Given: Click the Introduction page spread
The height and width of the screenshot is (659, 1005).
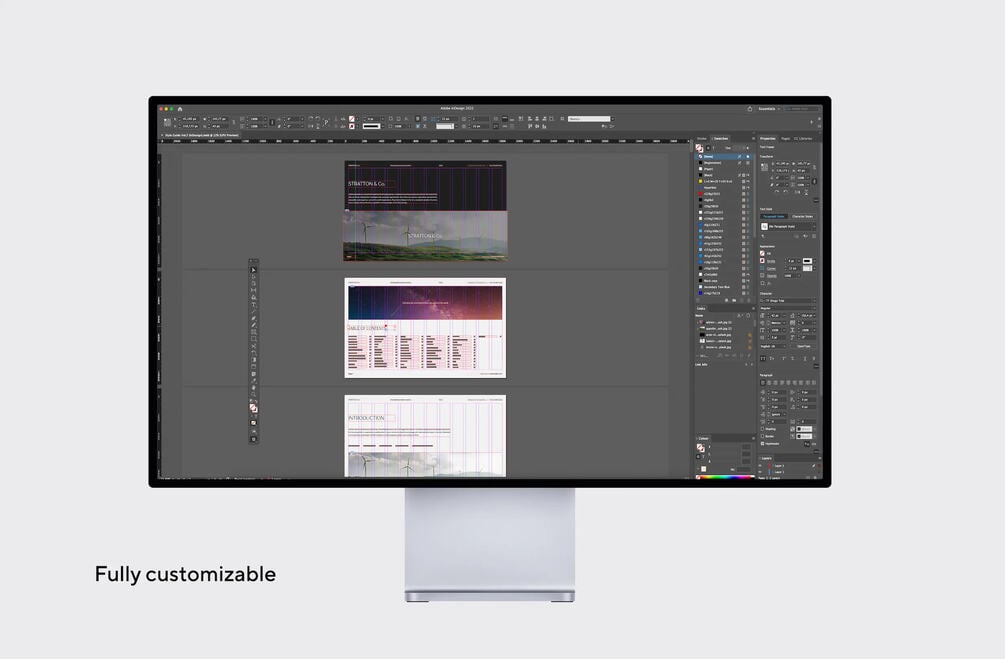Looking at the screenshot, I should pos(426,436).
